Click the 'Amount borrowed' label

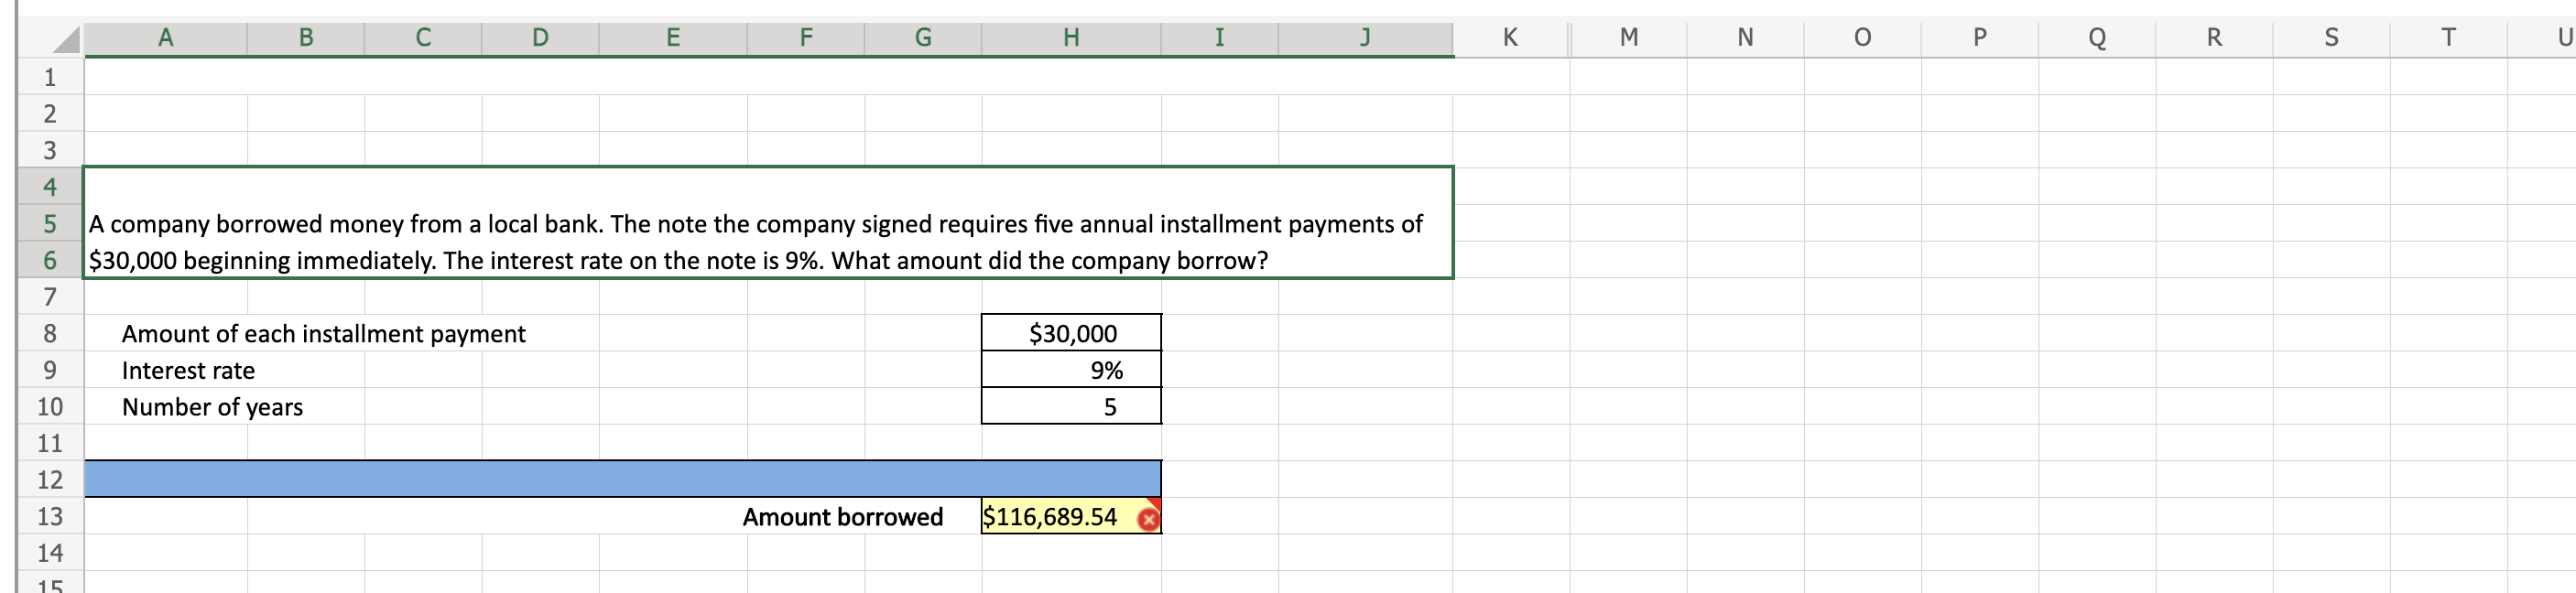tap(843, 517)
